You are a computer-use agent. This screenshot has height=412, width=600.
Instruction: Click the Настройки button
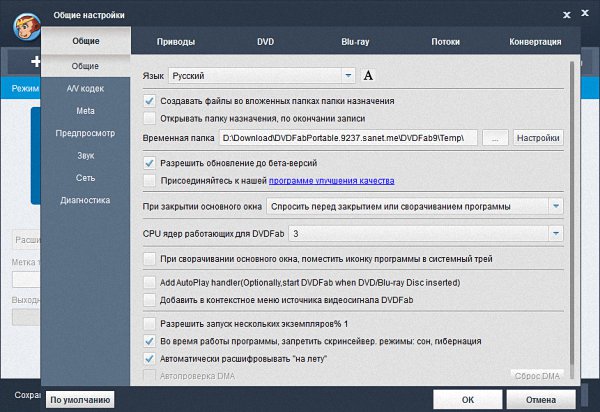click(538, 138)
